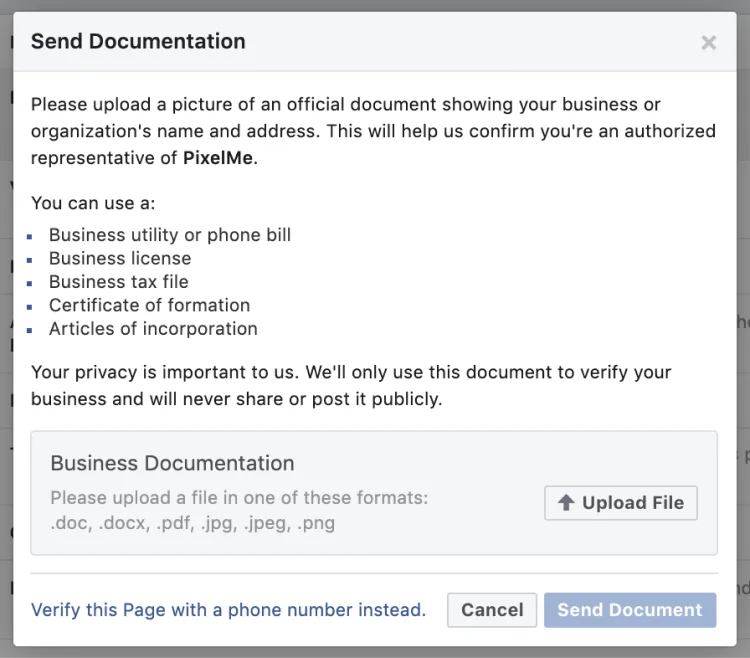Click the 'Your privacy is important to us' paragraph

351,385
